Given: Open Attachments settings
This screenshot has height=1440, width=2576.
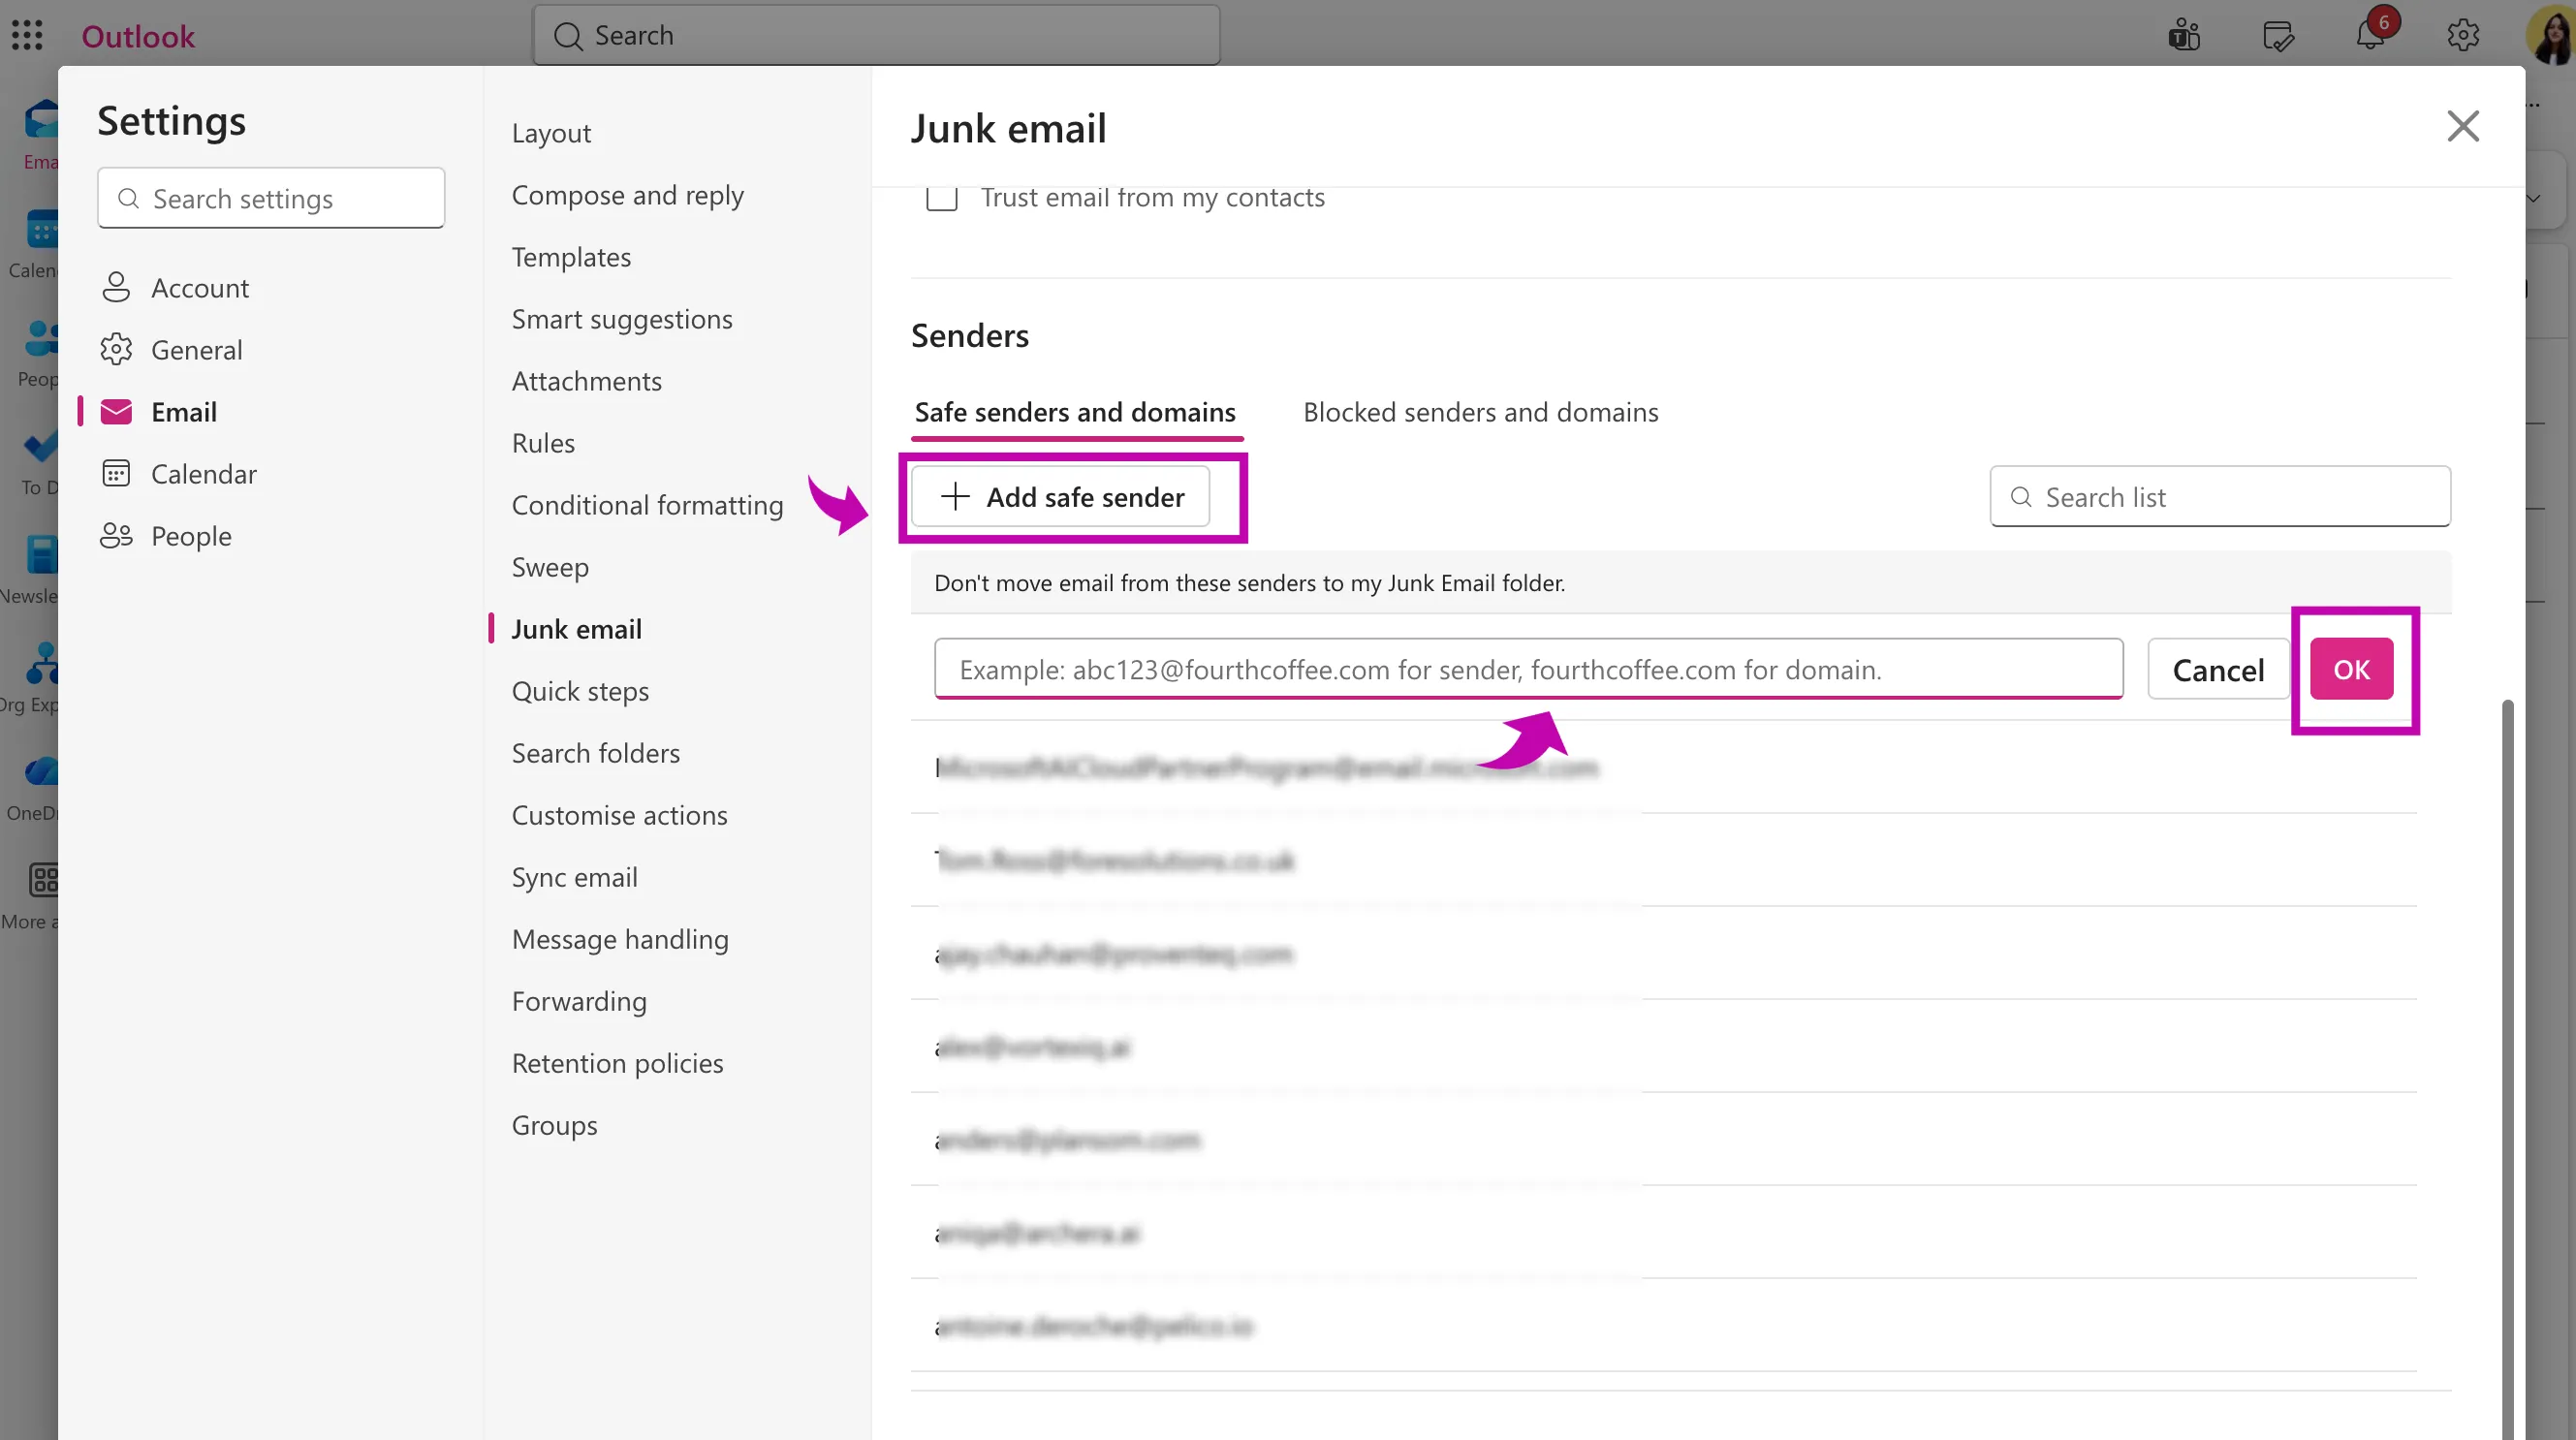Looking at the screenshot, I should [x=587, y=381].
